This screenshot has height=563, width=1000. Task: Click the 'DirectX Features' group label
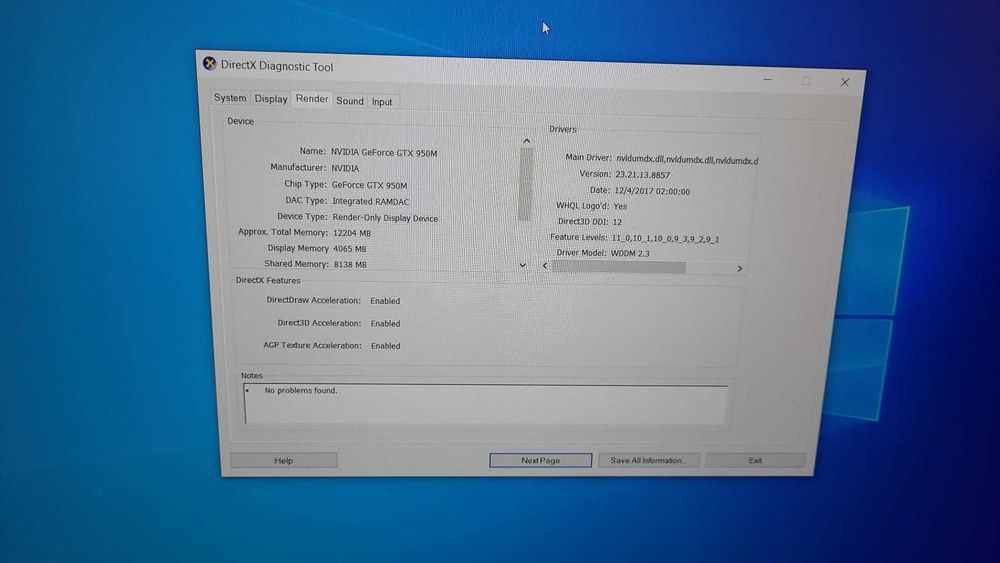[x=268, y=281]
